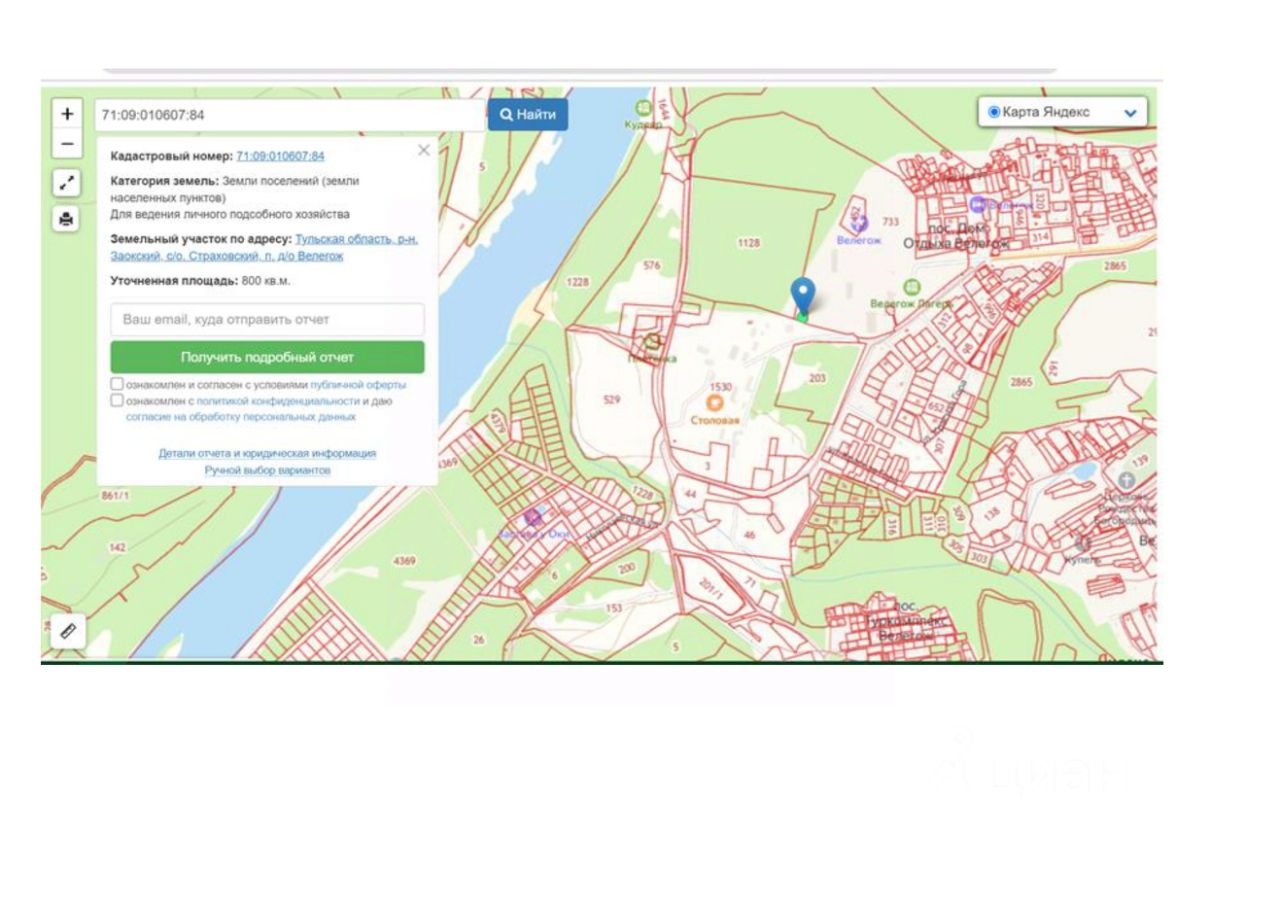This screenshot has width=1280, height=905.
Task: Open Детали отчета и юридическая информация
Action: 267,453
